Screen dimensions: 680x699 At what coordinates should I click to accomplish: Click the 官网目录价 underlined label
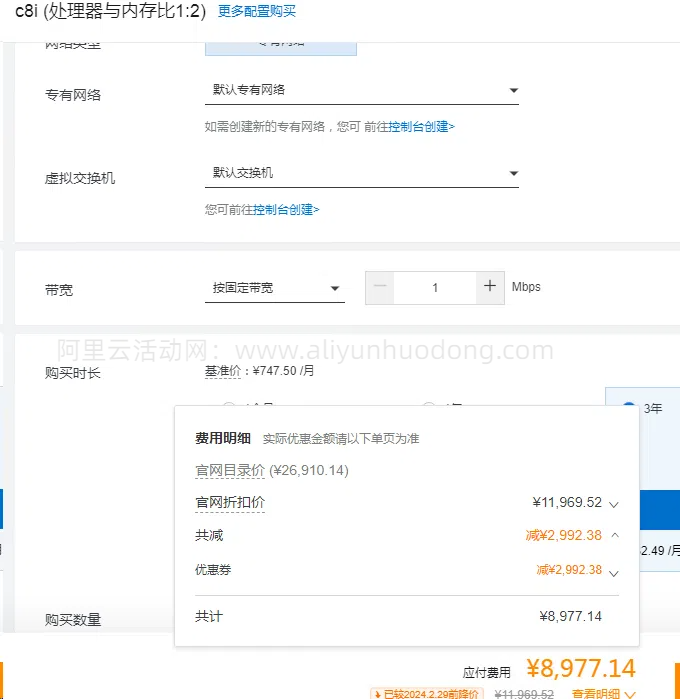230,470
